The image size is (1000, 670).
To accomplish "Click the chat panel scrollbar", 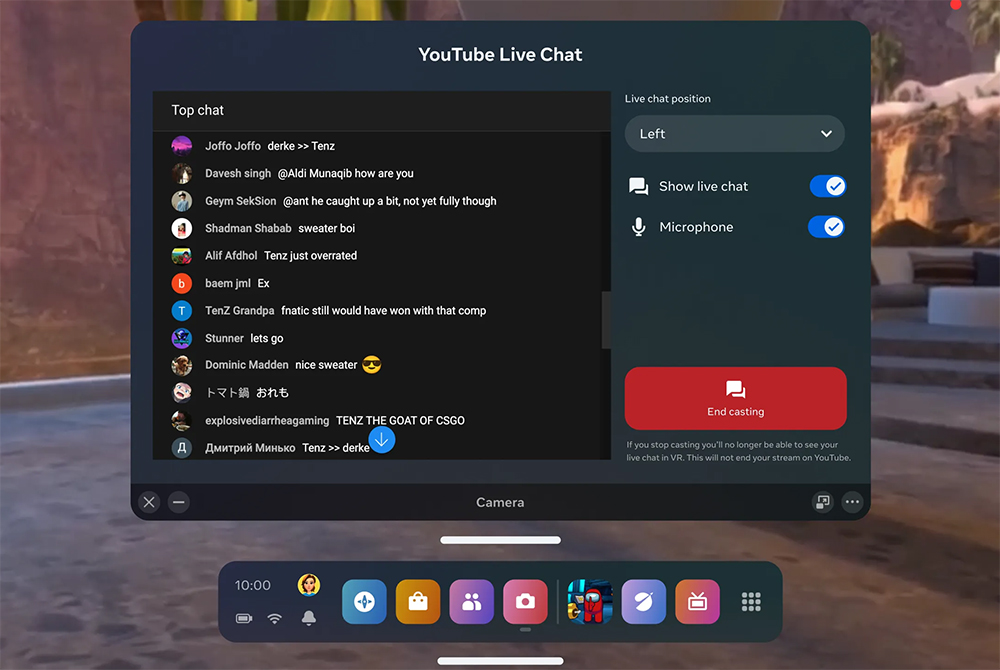I will click(608, 320).
